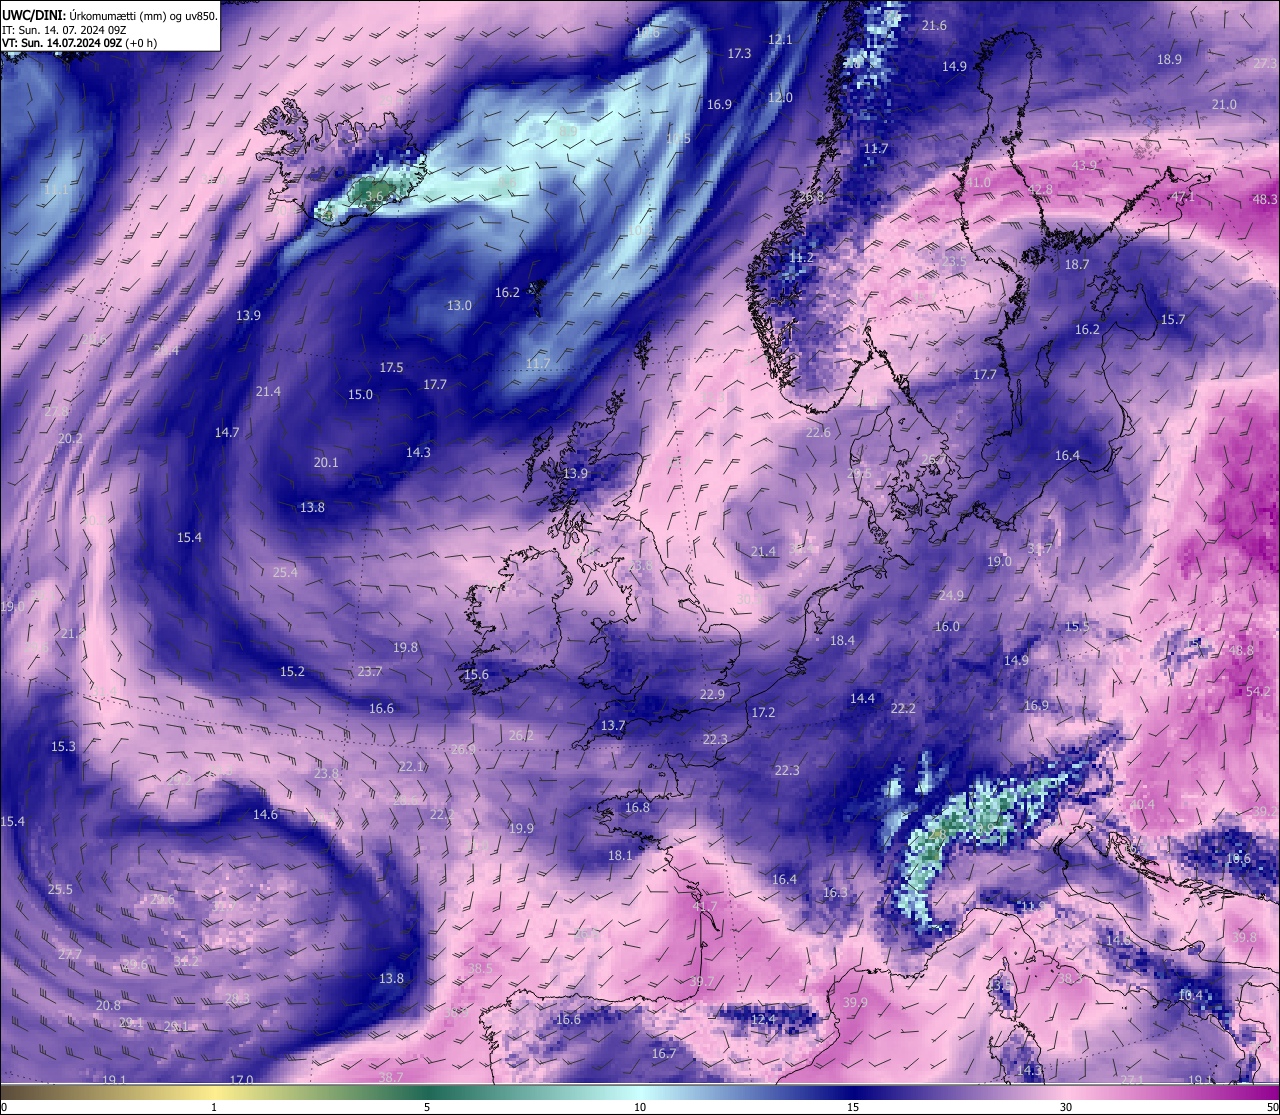The image size is (1280, 1115).
Task: Click the map value "17.2"
Action: (763, 713)
